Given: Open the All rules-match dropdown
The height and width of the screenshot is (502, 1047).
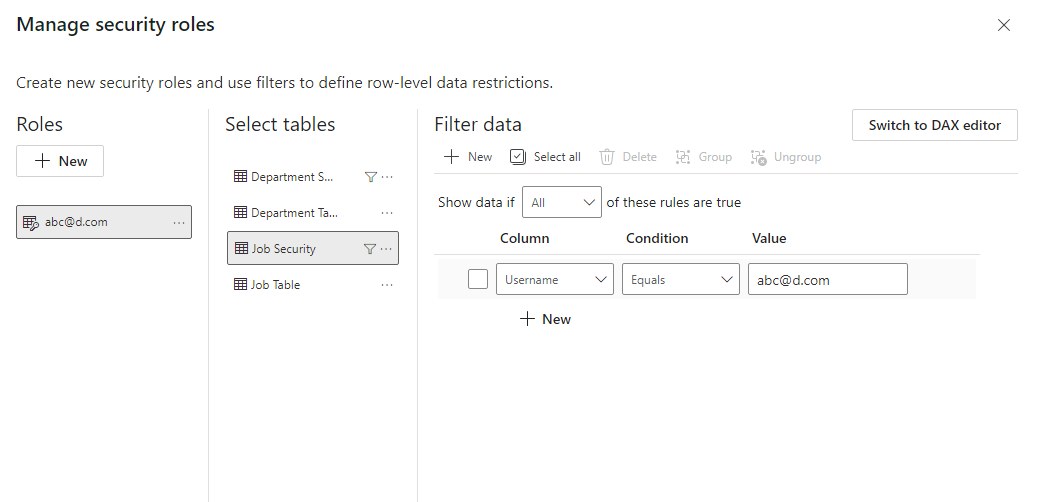Looking at the screenshot, I should coord(562,202).
